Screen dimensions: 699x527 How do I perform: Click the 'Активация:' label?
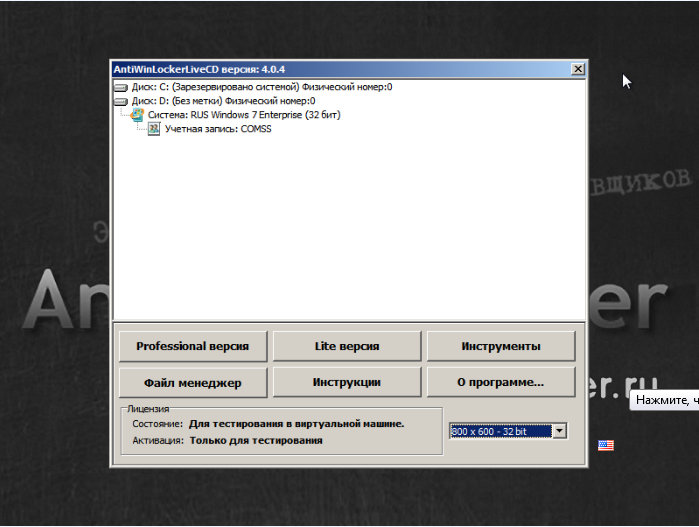pyautogui.click(x=158, y=441)
